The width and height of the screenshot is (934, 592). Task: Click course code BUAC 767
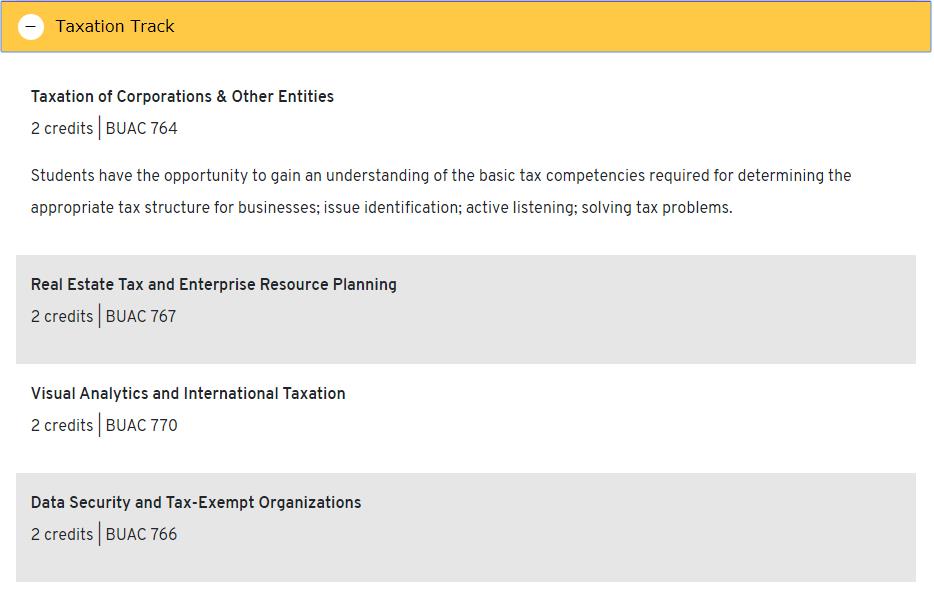pyautogui.click(x=141, y=317)
